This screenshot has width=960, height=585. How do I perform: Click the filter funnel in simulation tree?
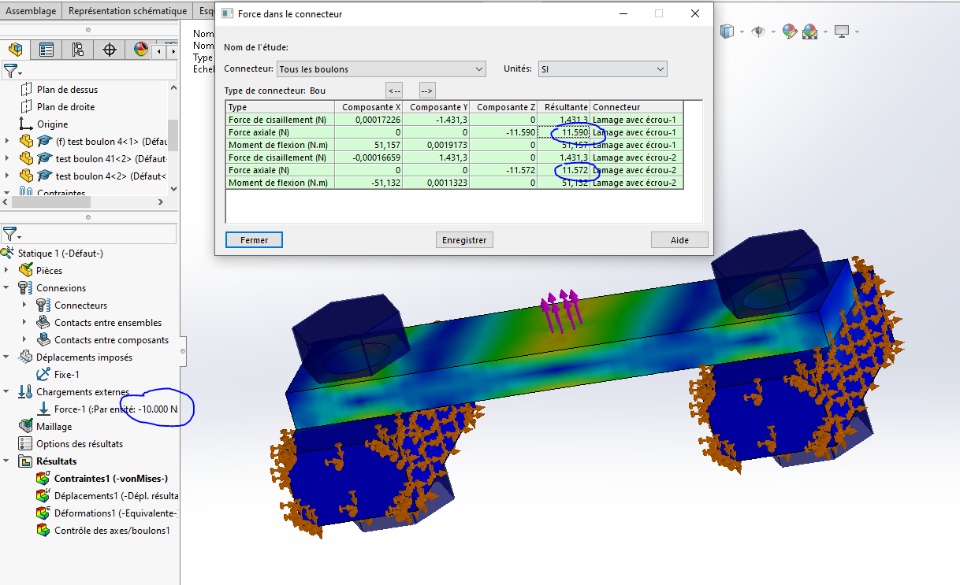coord(10,234)
